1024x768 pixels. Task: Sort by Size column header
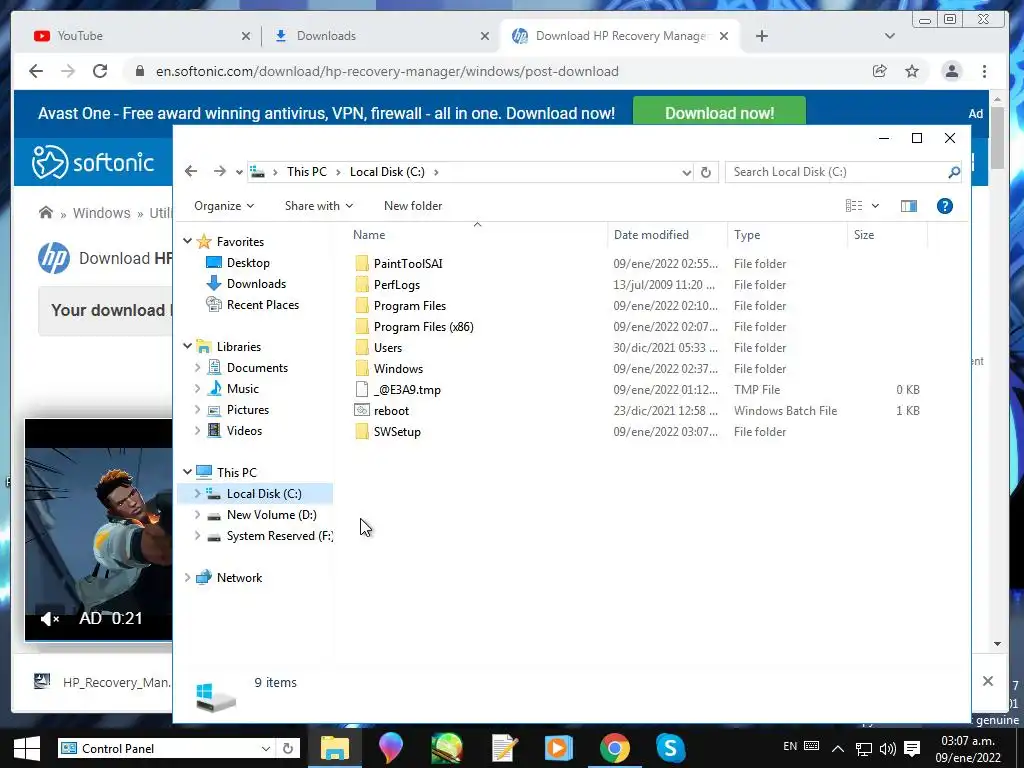pyautogui.click(x=888, y=234)
